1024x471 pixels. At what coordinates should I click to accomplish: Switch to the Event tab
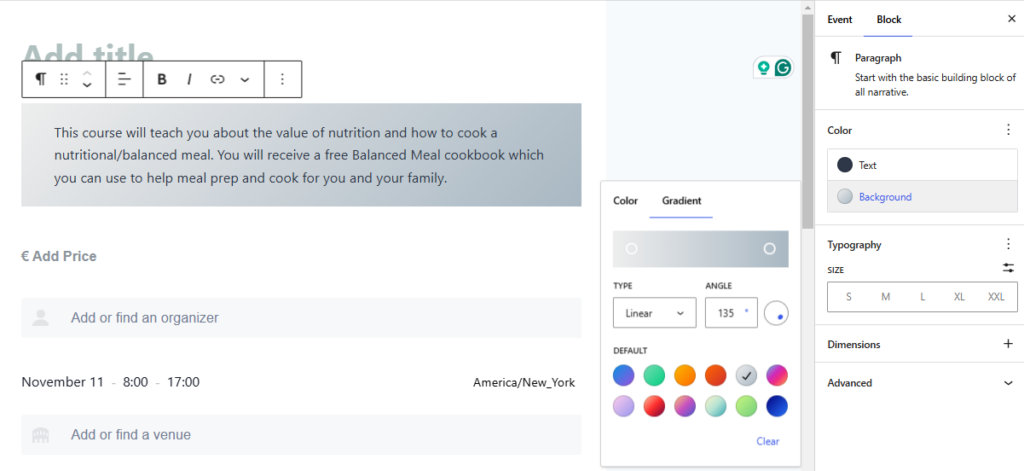coord(840,19)
